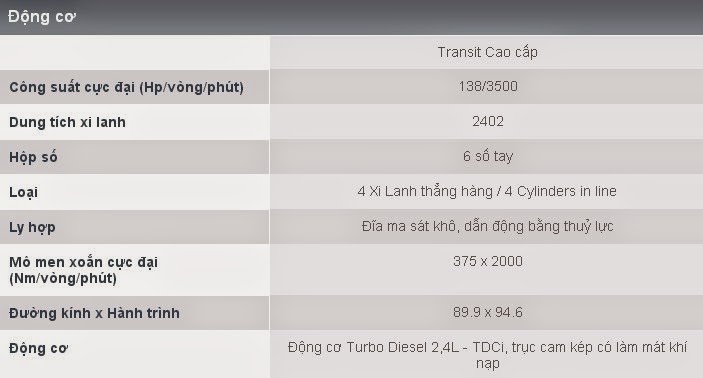This screenshot has height=378, width=703.
Task: Select the Transit Cao cấp column heading
Action: click(x=487, y=52)
